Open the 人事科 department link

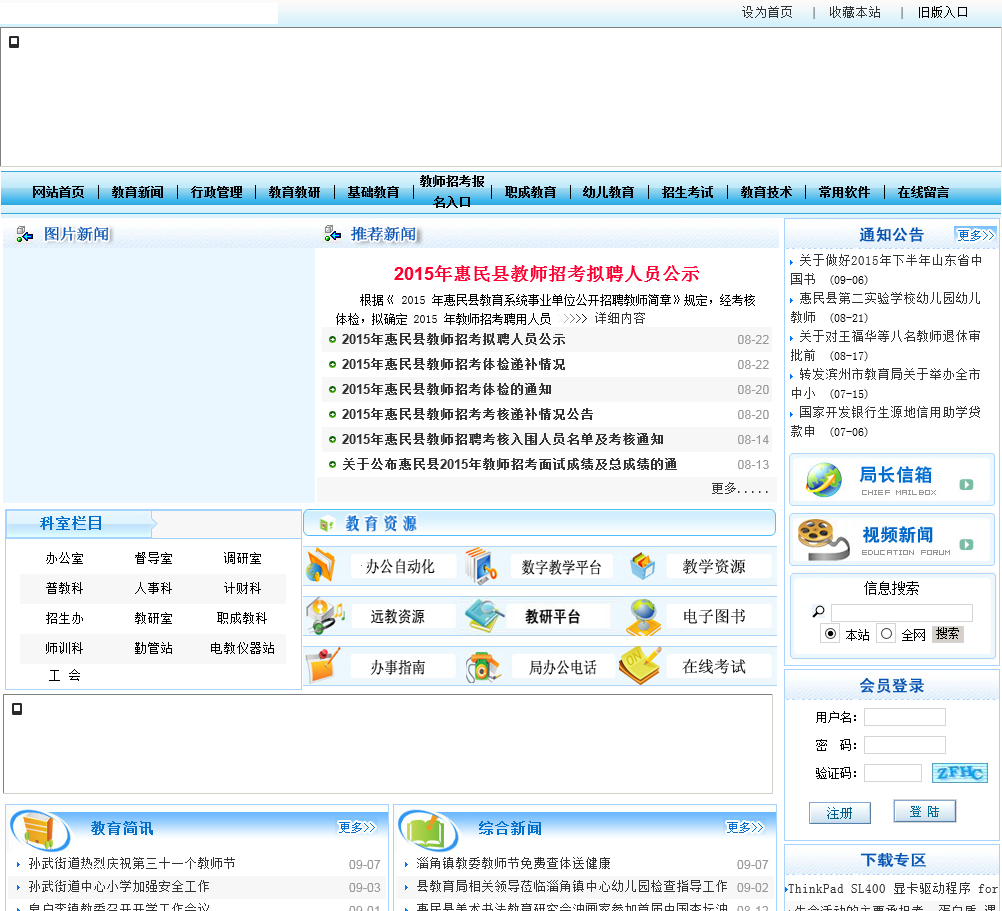153,588
